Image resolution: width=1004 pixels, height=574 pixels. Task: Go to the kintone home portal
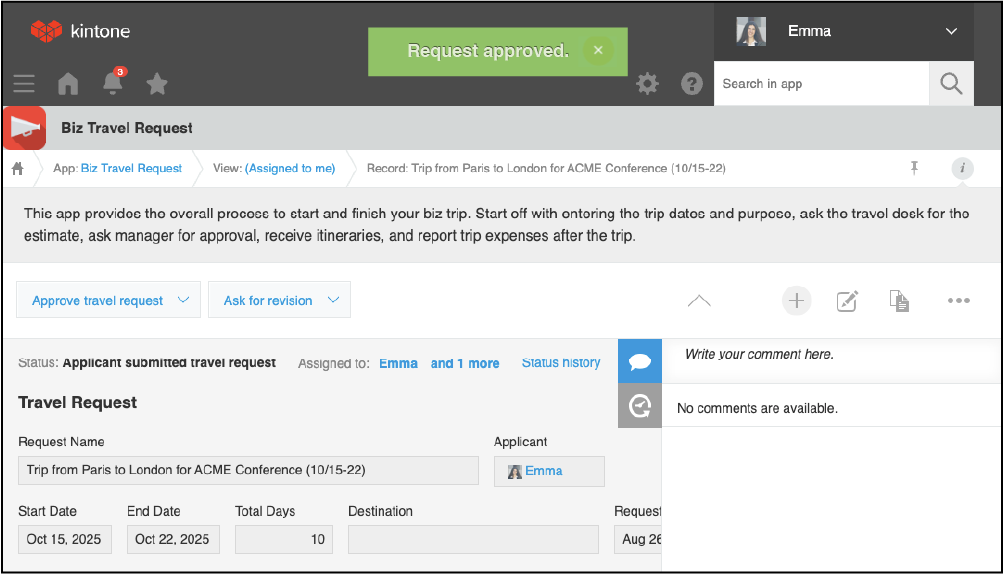(68, 84)
